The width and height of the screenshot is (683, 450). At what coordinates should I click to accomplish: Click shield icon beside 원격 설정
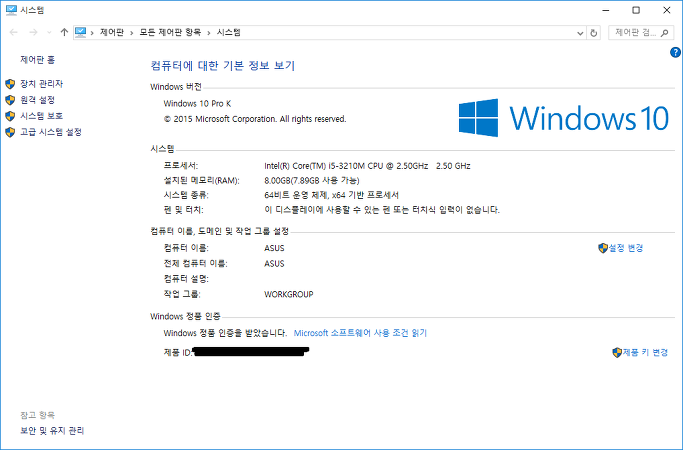10,100
